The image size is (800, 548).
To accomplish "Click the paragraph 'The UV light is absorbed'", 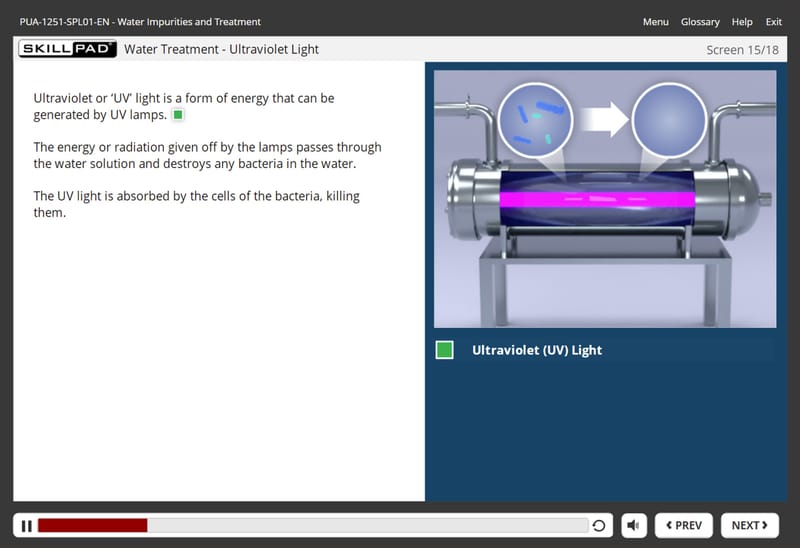I will click(x=196, y=204).
